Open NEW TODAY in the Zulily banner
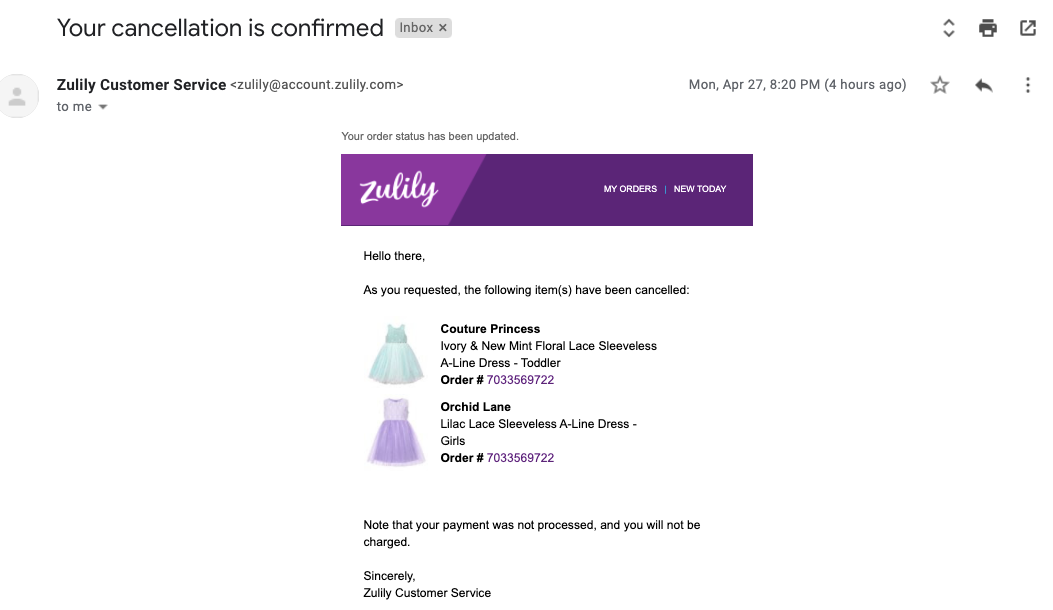Image resolution: width=1053 pixels, height=610 pixels. (x=700, y=189)
